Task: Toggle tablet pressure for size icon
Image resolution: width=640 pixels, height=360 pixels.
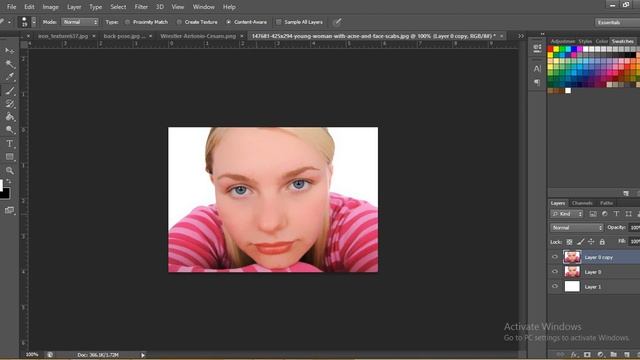Action: (337, 22)
